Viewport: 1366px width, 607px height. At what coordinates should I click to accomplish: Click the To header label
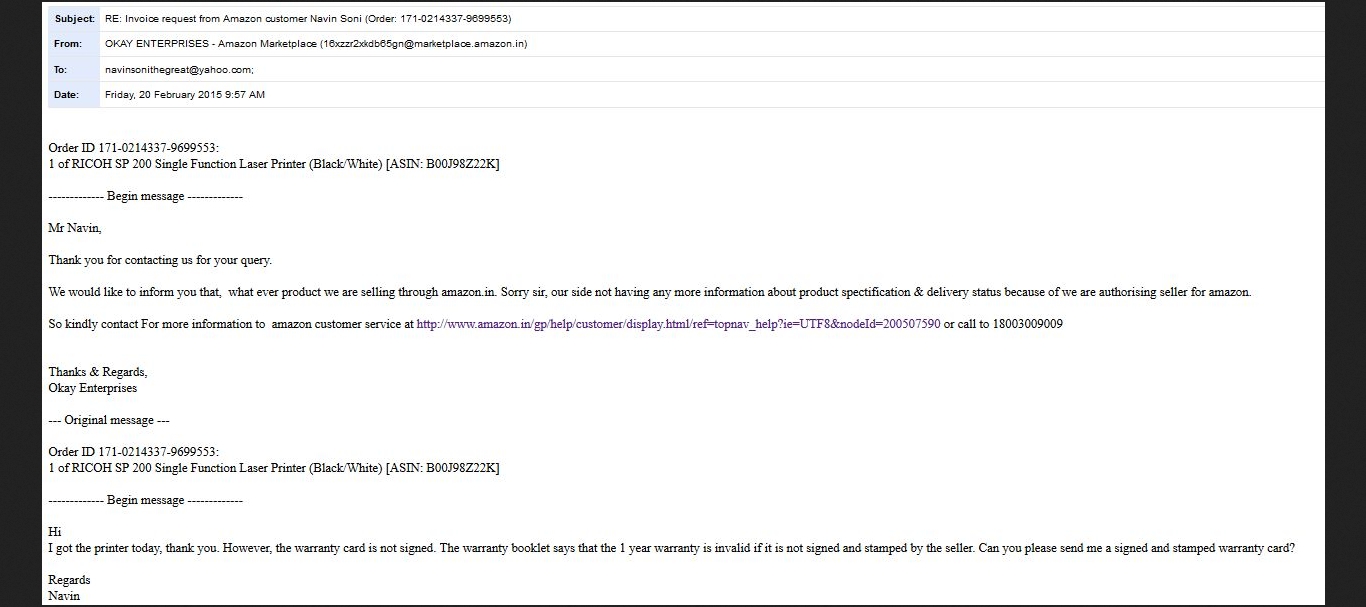click(61, 70)
